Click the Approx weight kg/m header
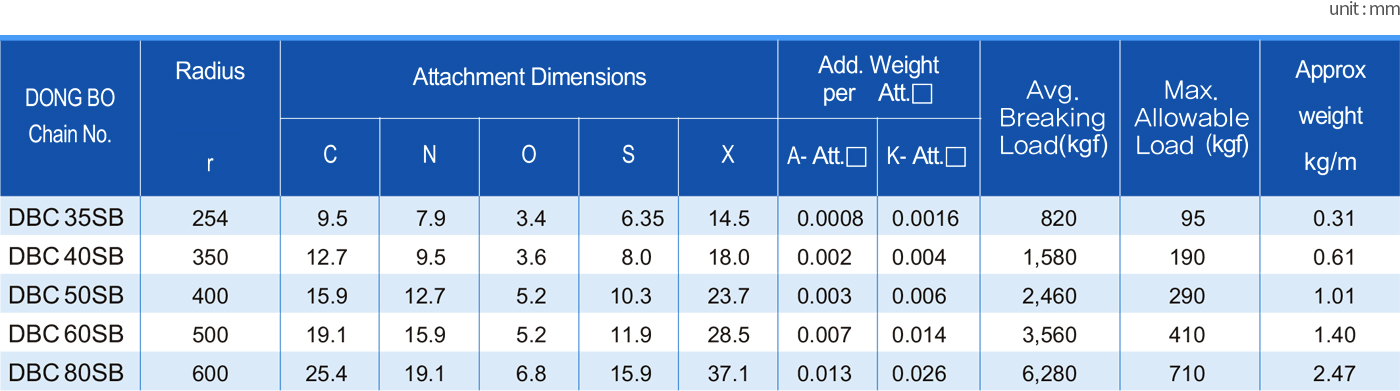 pyautogui.click(x=1330, y=117)
